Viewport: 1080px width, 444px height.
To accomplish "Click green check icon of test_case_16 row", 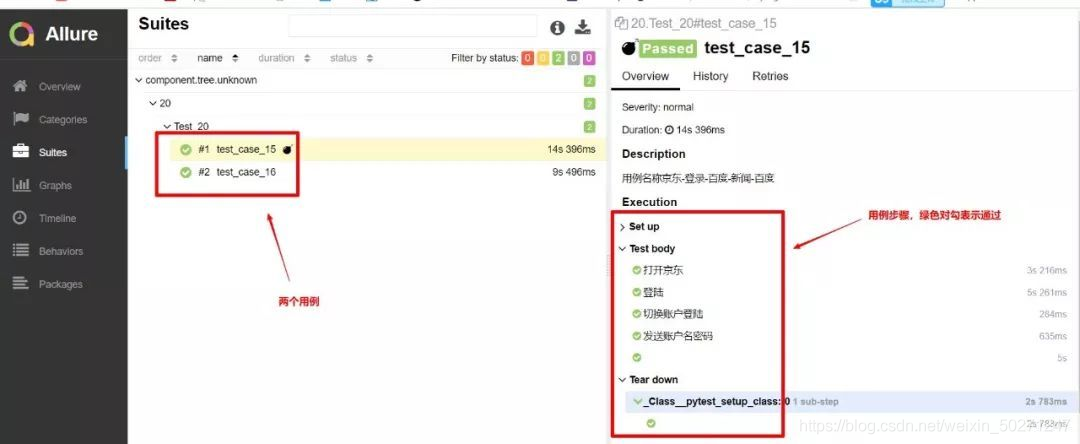I will pyautogui.click(x=185, y=172).
